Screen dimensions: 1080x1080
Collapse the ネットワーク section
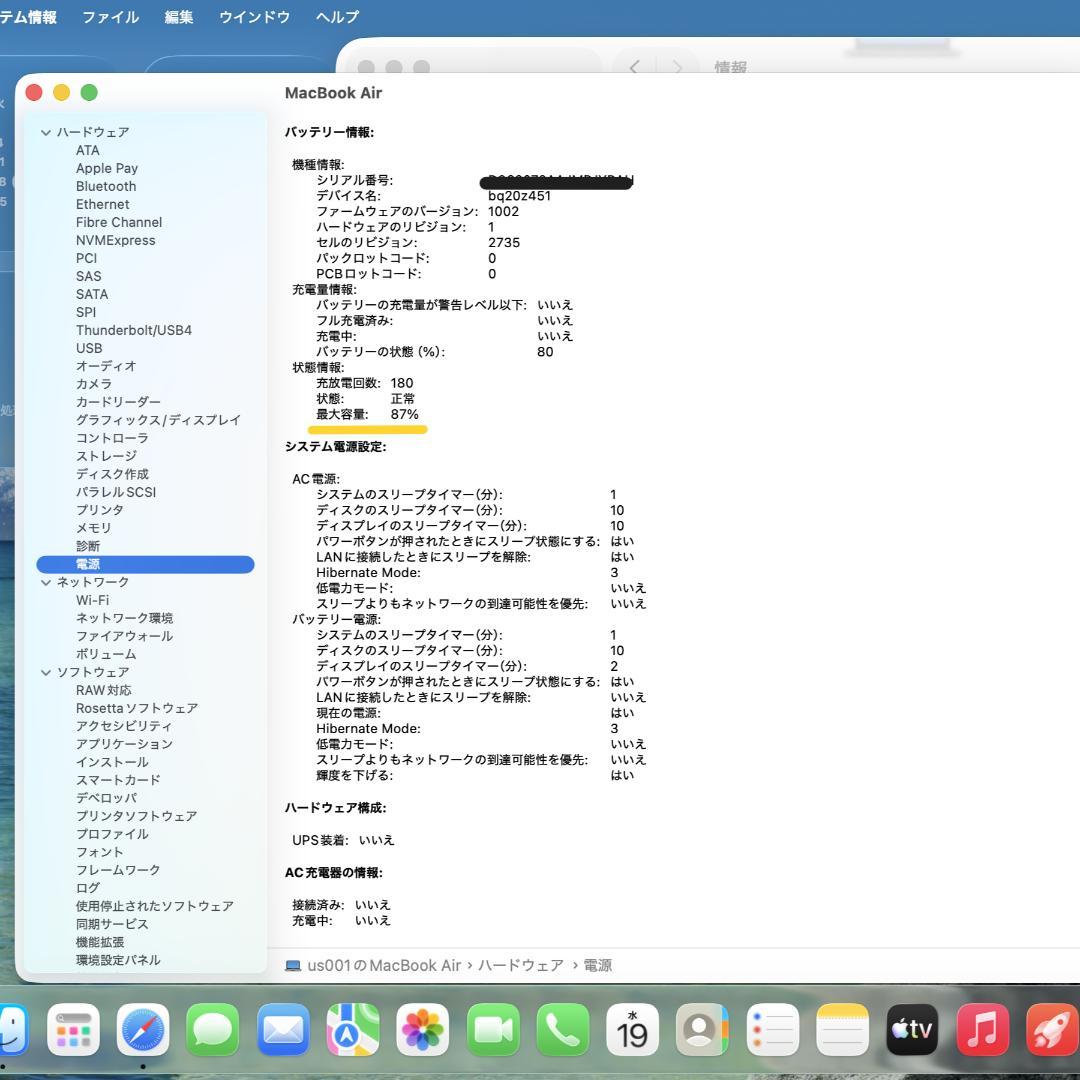pos(47,582)
